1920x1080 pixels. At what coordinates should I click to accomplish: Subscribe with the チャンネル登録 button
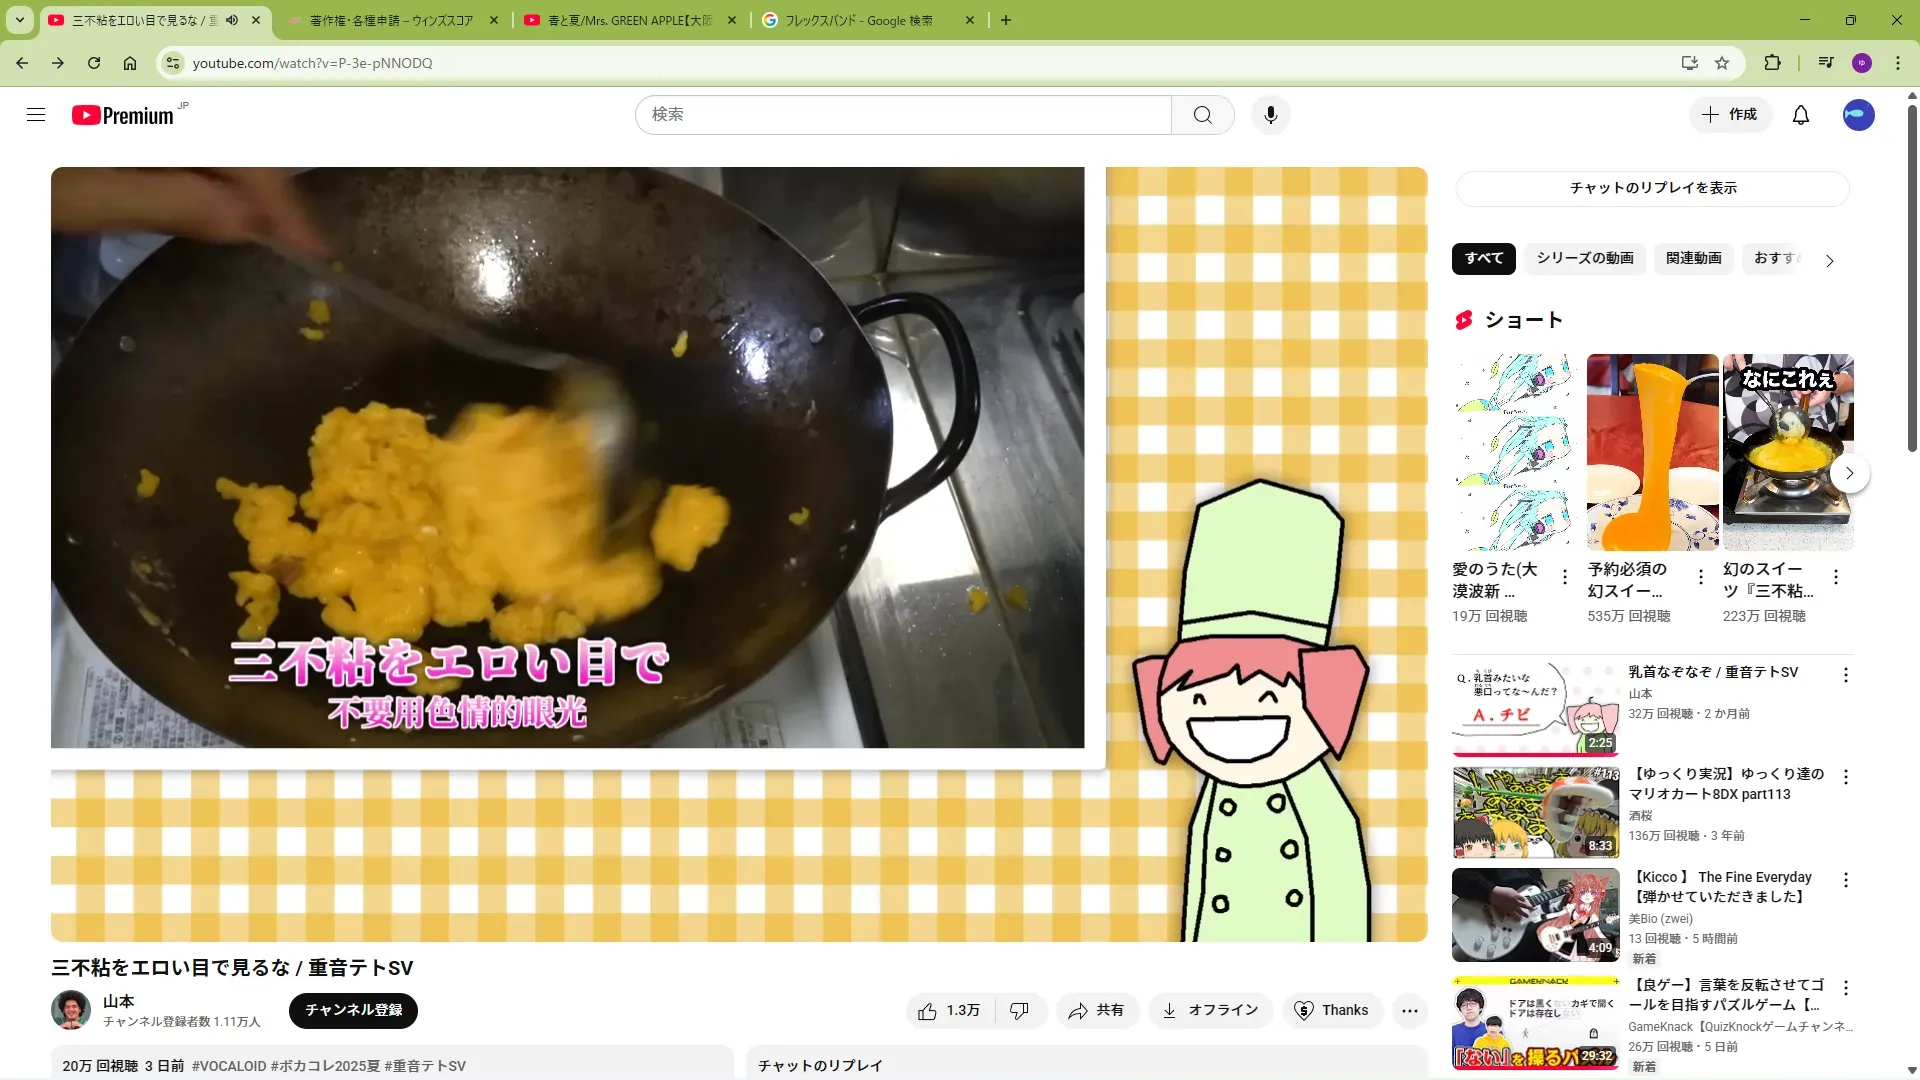tap(353, 1010)
